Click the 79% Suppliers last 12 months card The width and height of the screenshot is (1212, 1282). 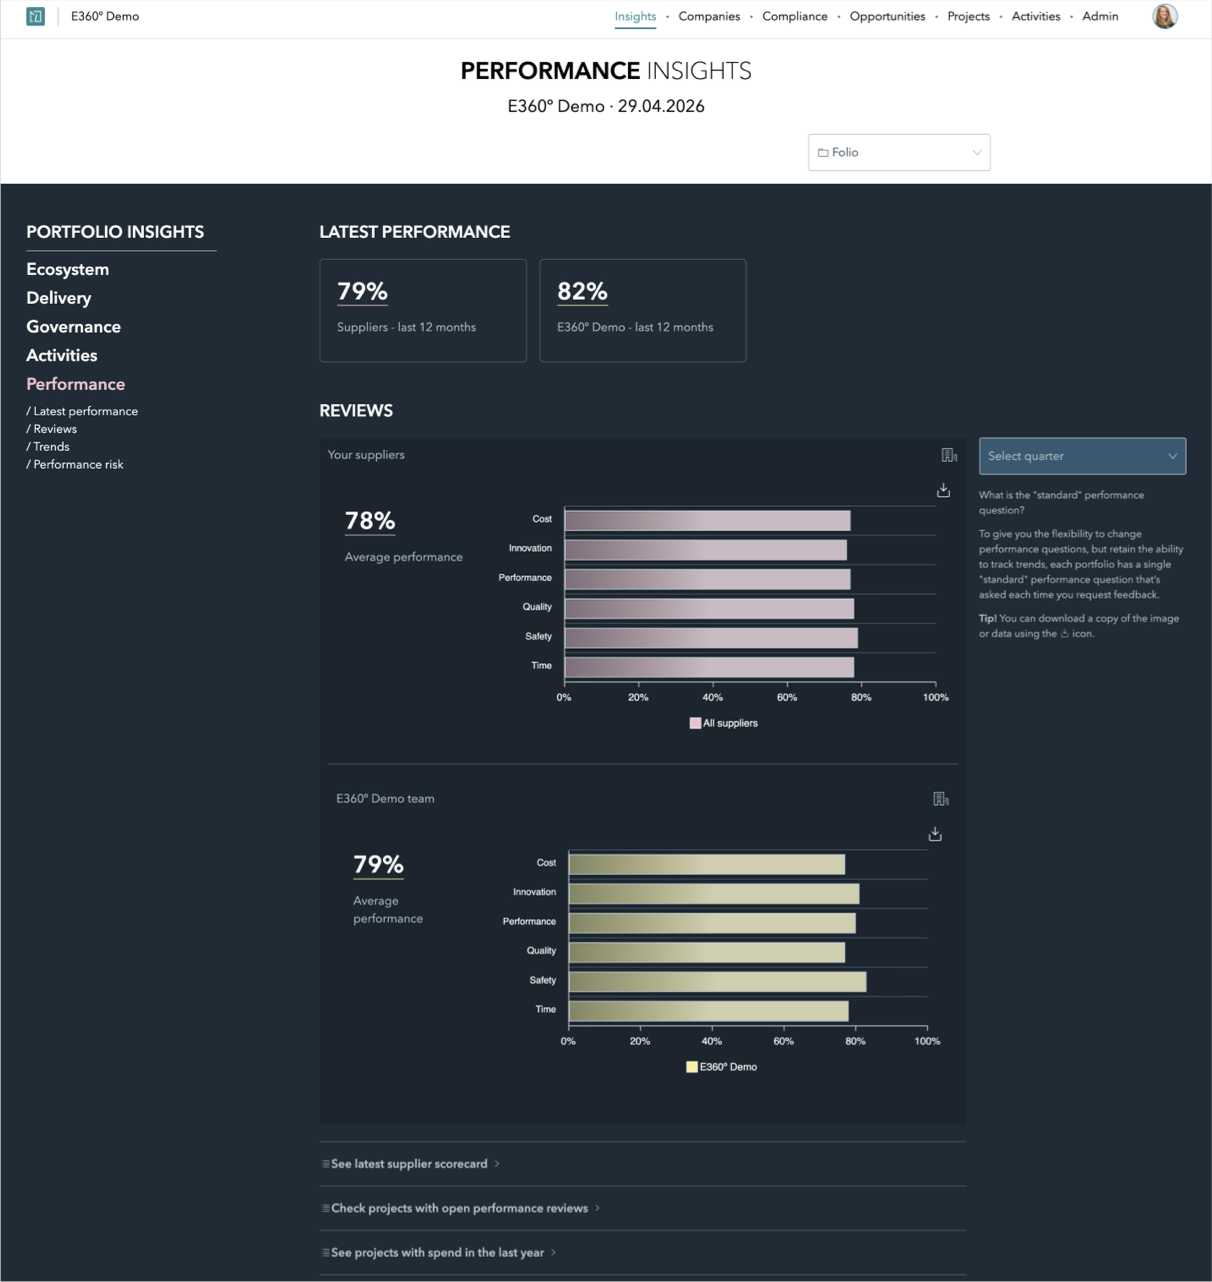pyautogui.click(x=423, y=310)
